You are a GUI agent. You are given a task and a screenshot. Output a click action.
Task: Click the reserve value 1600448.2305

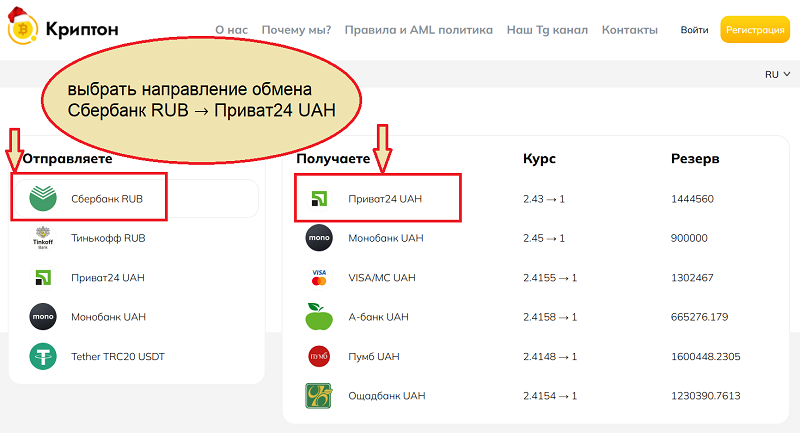pyautogui.click(x=706, y=356)
